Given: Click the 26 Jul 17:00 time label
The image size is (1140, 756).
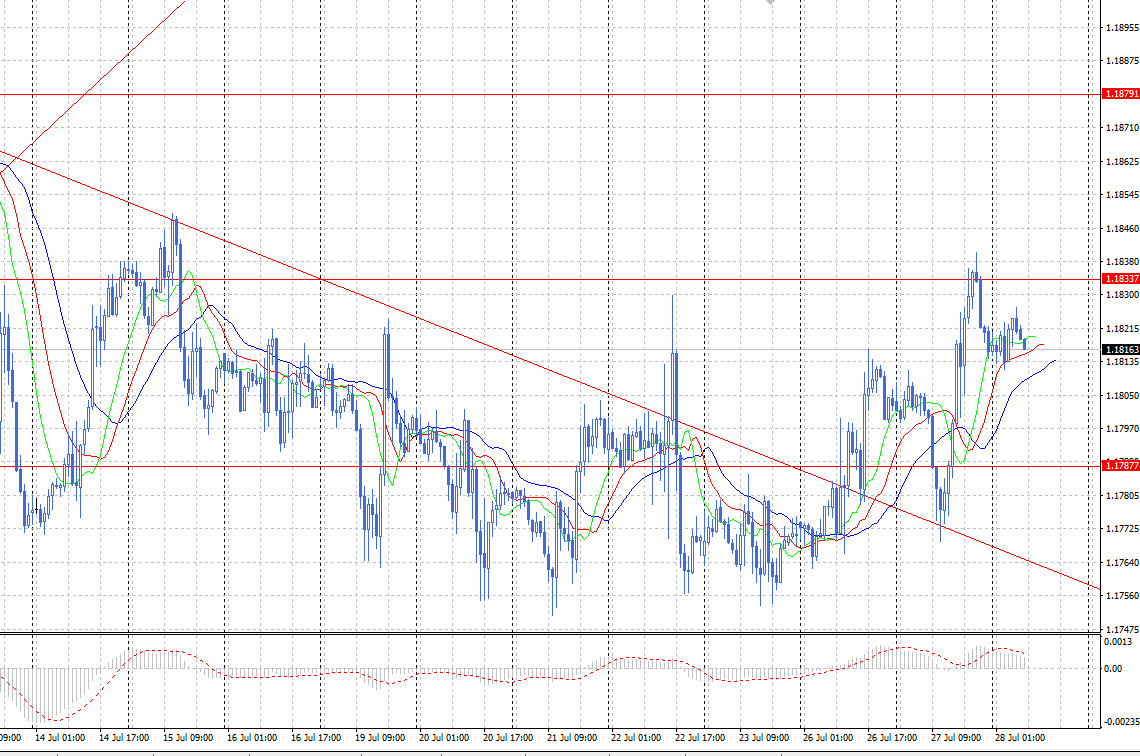Looking at the screenshot, I should (891, 738).
